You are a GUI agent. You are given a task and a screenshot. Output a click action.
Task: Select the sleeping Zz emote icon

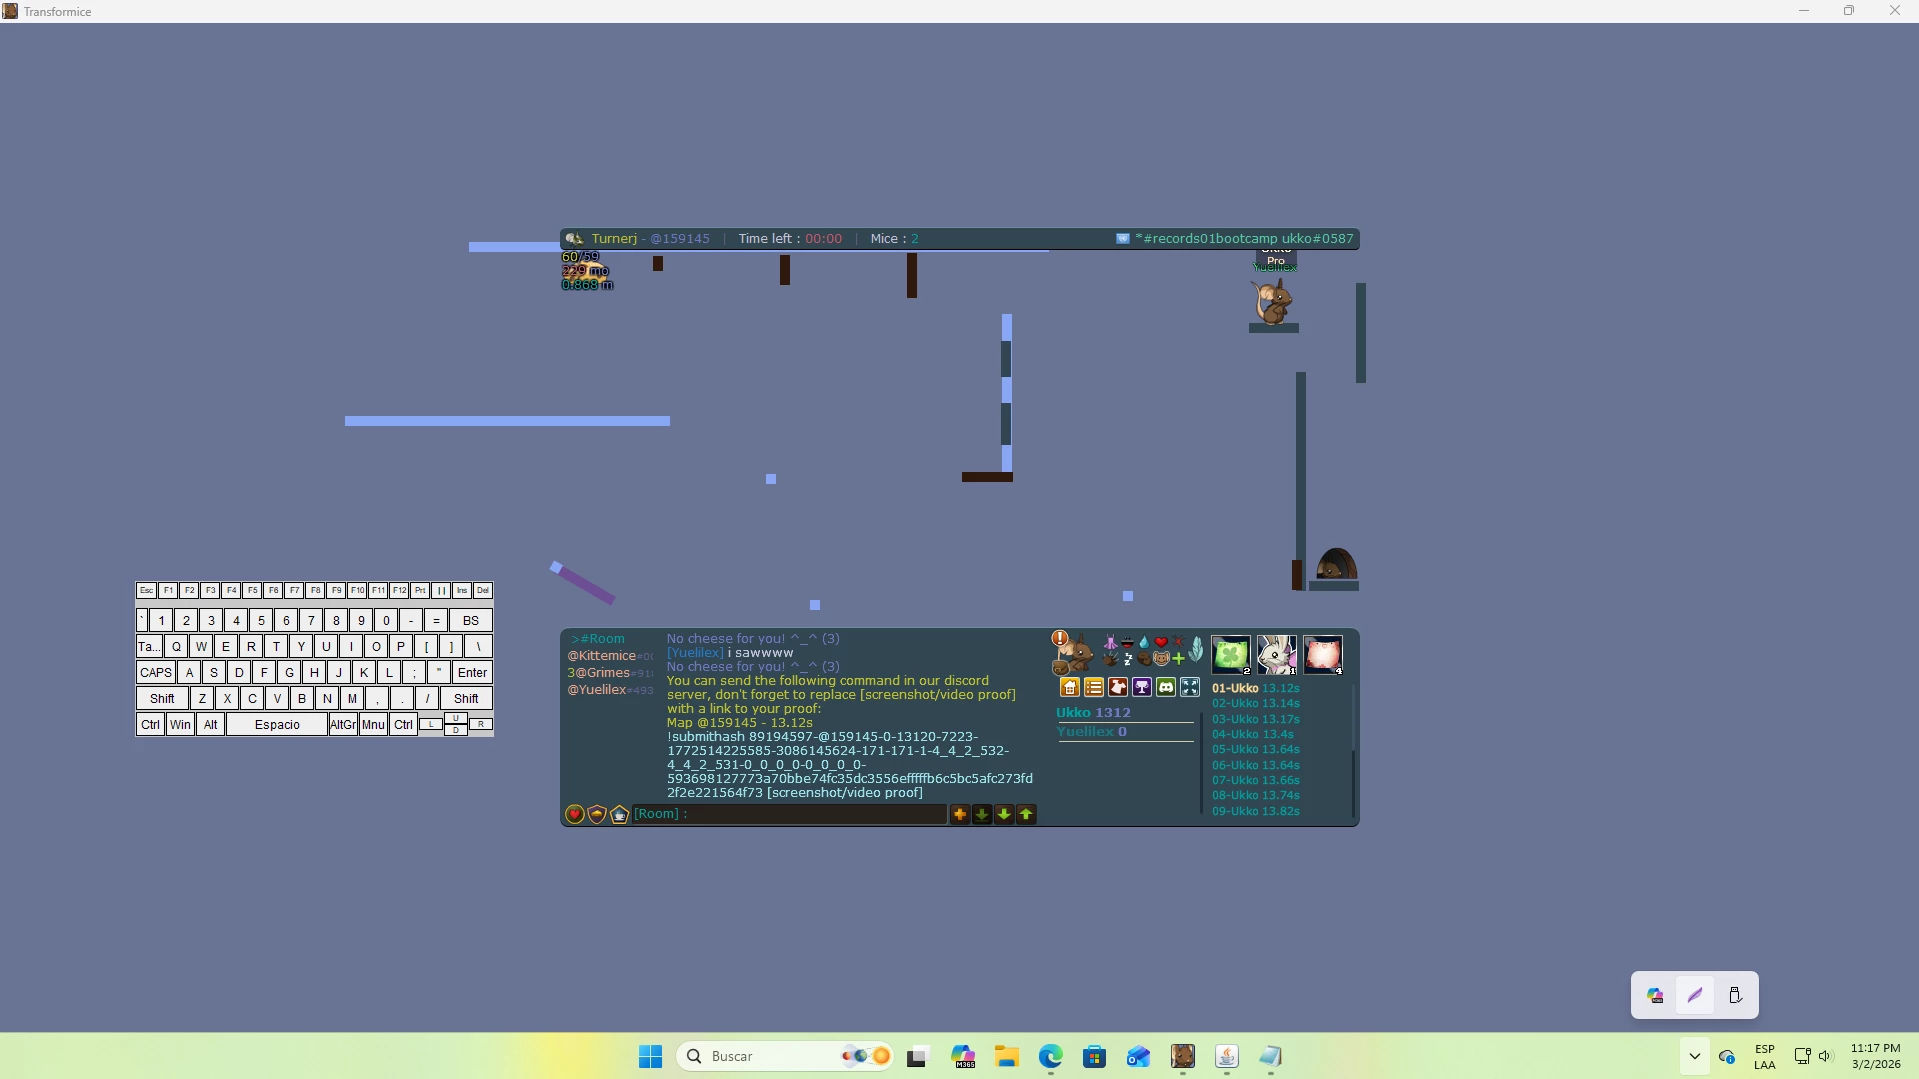click(x=1128, y=659)
